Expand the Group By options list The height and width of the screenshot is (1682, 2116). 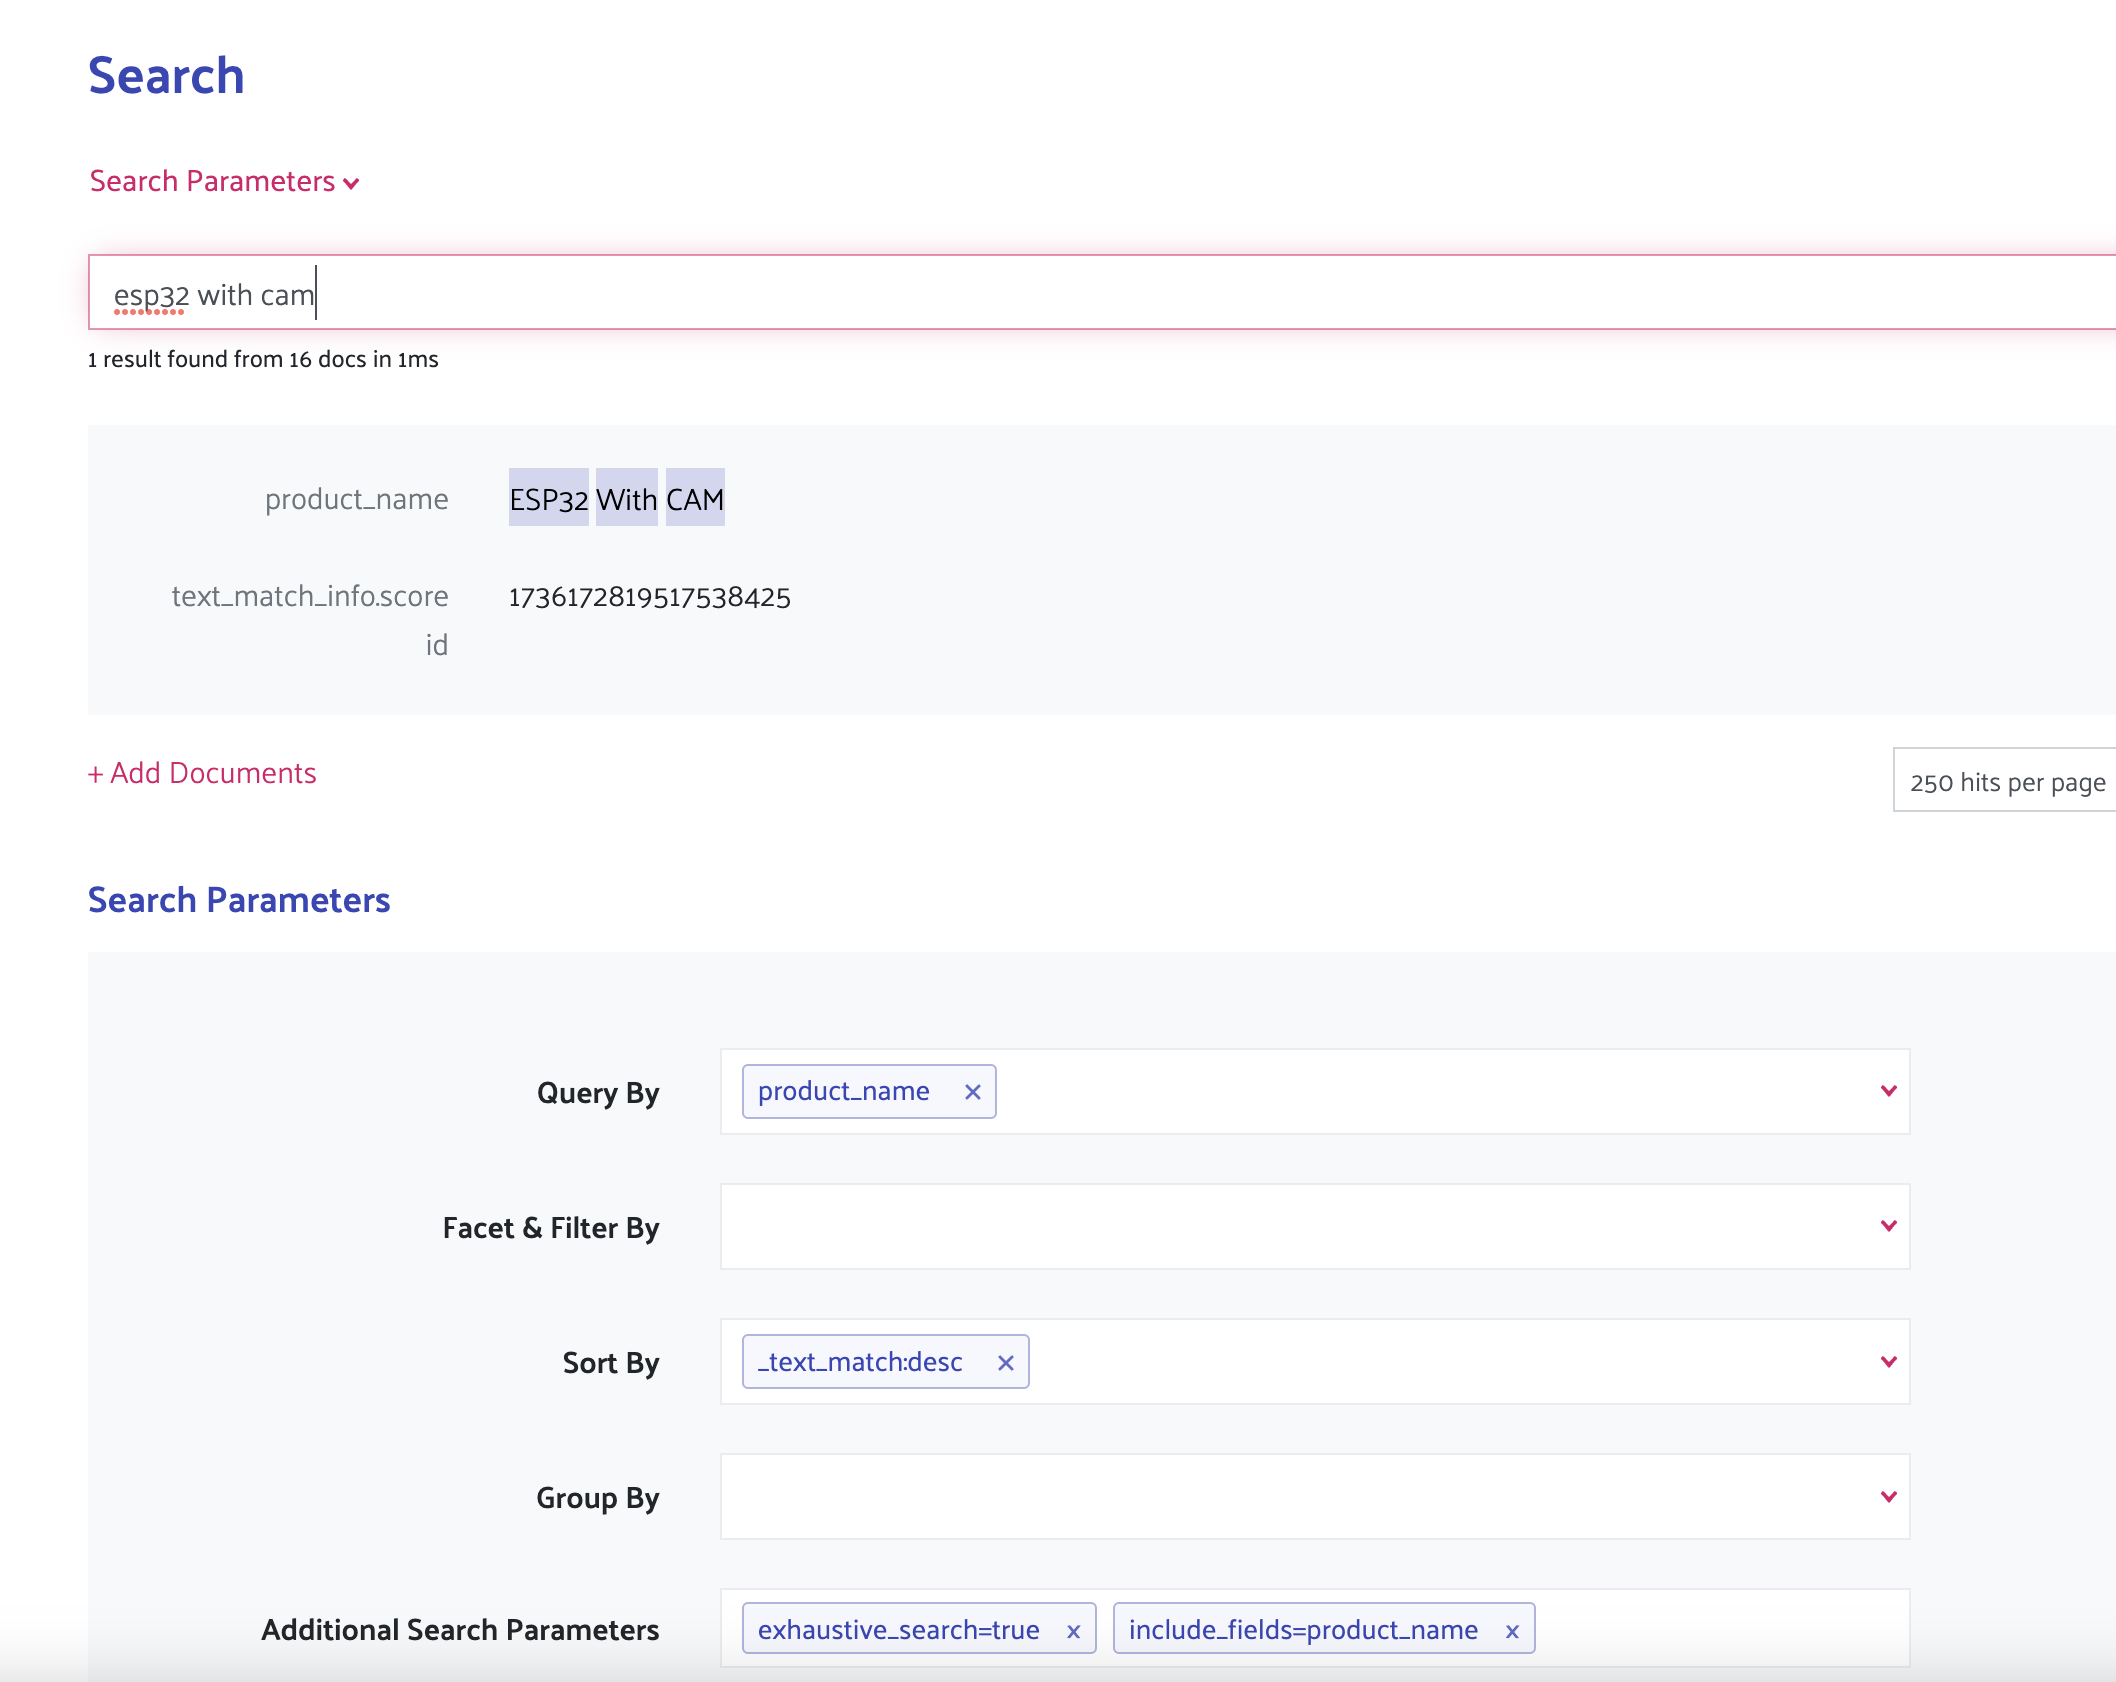(1887, 1497)
